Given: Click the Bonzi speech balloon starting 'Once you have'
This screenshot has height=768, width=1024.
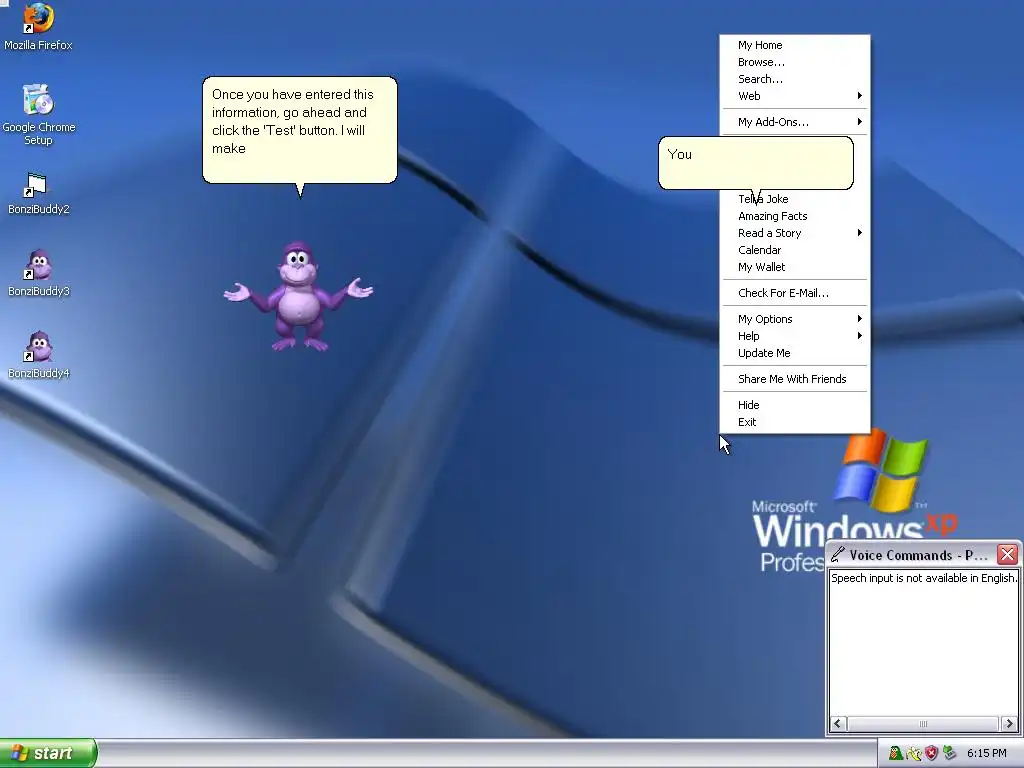Looking at the screenshot, I should [x=300, y=130].
